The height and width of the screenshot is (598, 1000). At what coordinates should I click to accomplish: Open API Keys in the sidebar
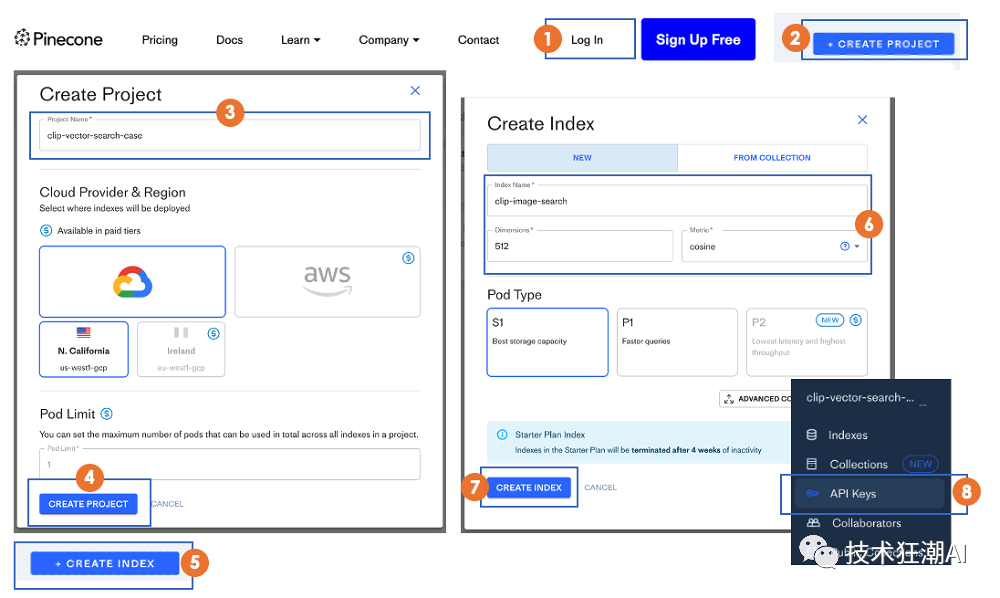pyautogui.click(x=869, y=493)
